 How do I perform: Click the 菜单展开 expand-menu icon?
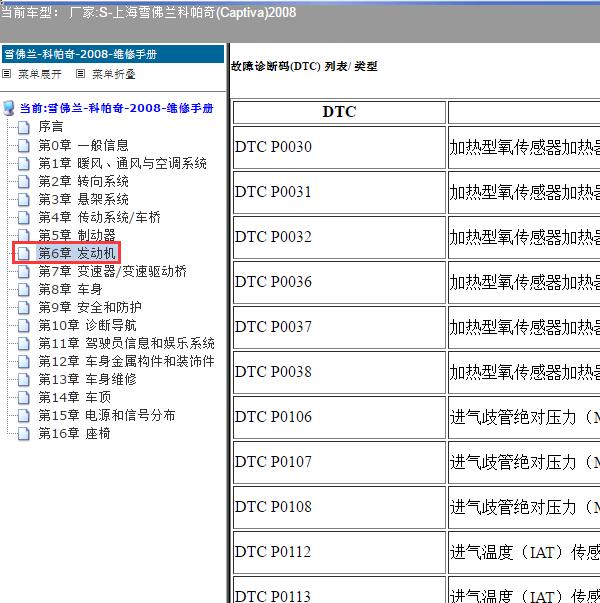(7, 73)
